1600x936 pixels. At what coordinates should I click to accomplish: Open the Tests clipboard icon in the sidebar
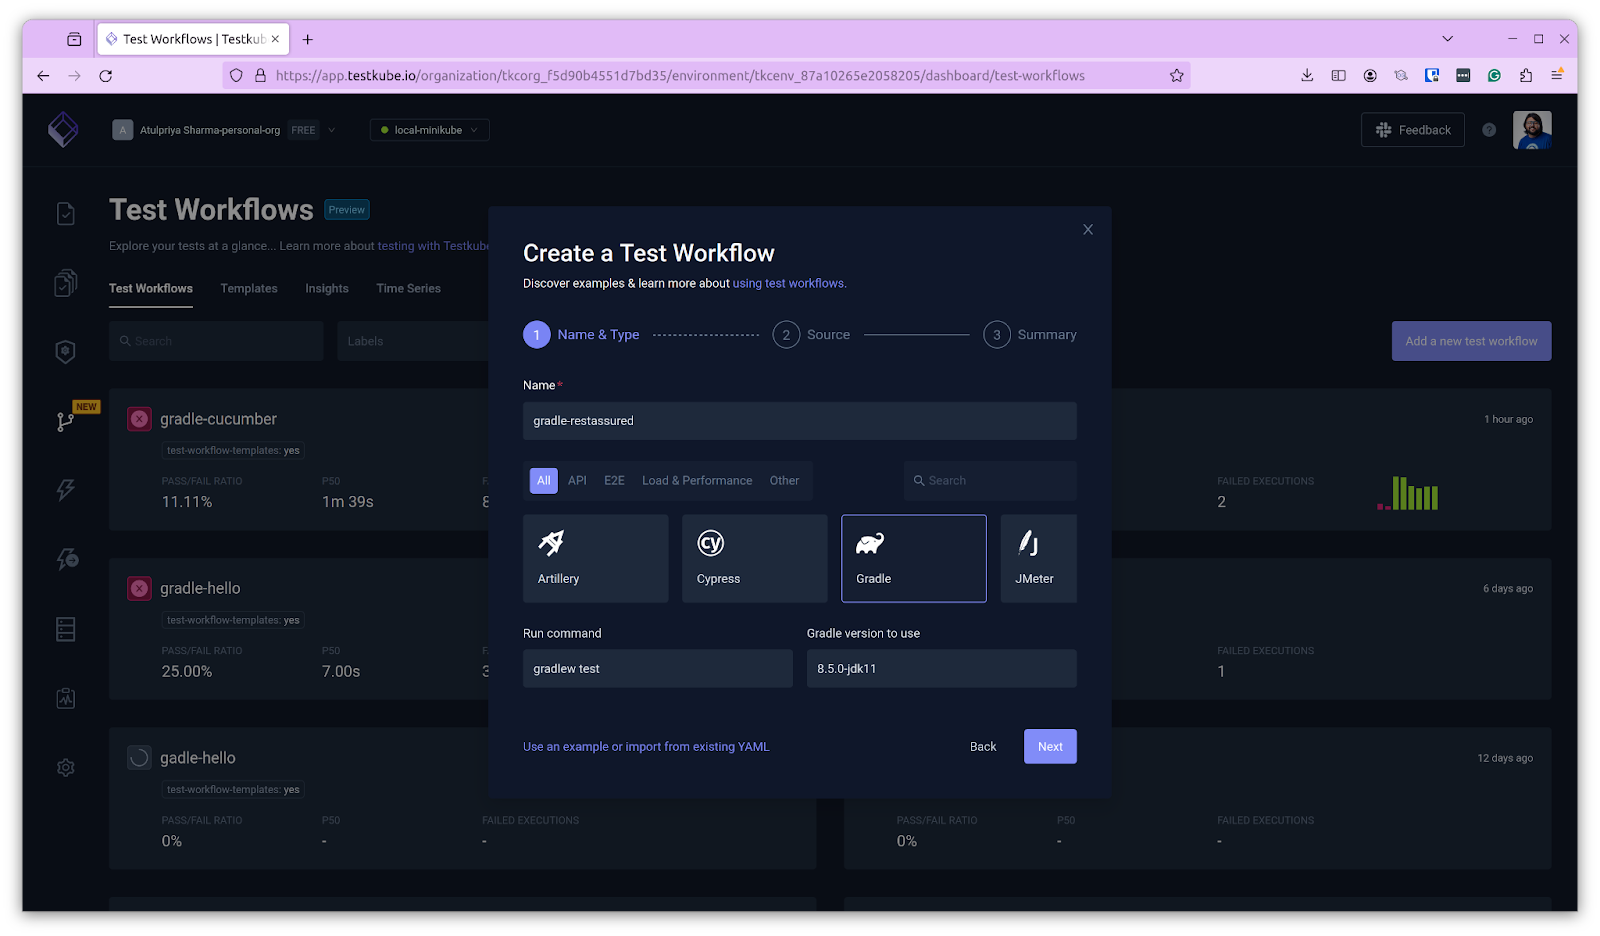(66, 213)
